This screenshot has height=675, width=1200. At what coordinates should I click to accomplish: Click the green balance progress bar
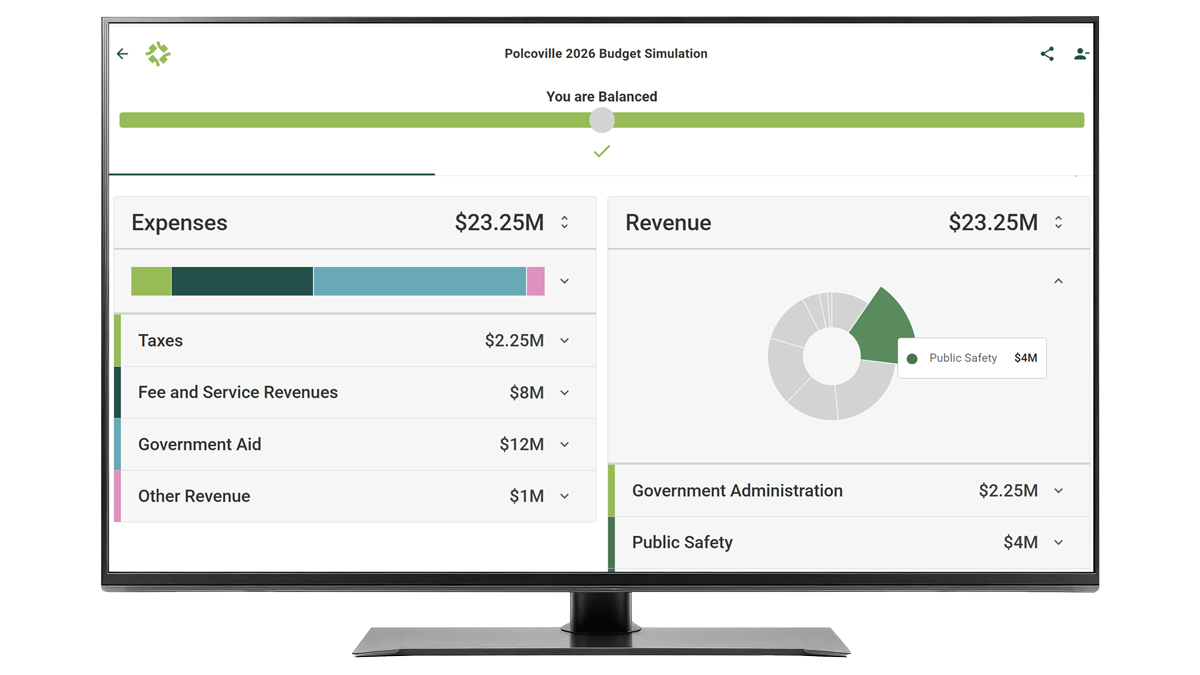pyautogui.click(x=601, y=120)
